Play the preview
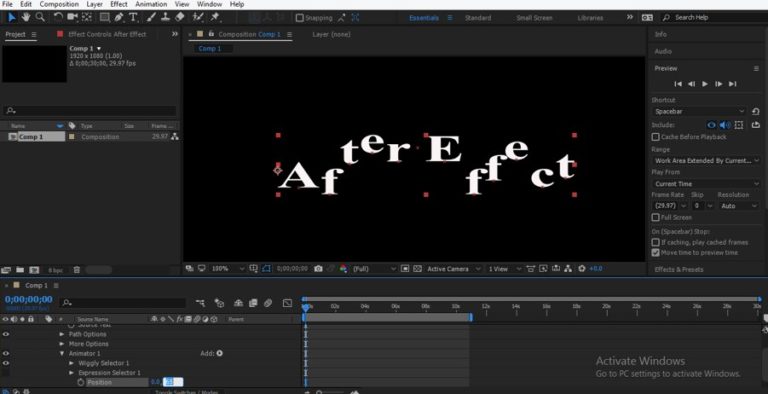 (705, 84)
